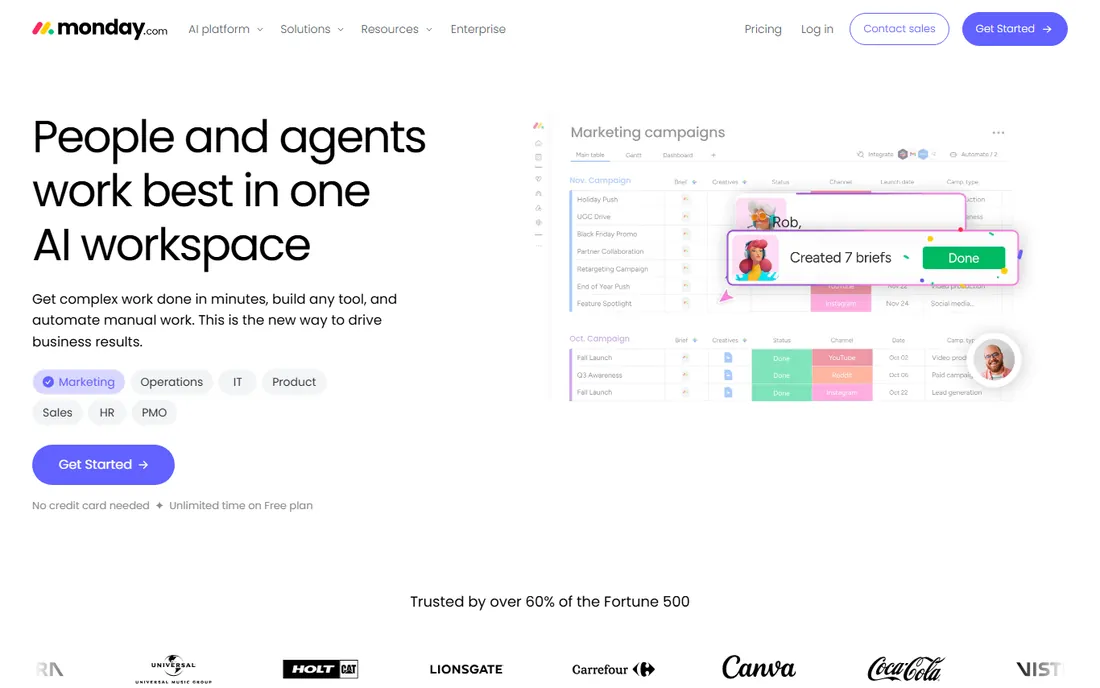Switch to the Gantt tab
The width and height of the screenshot is (1100, 688).
pos(633,155)
